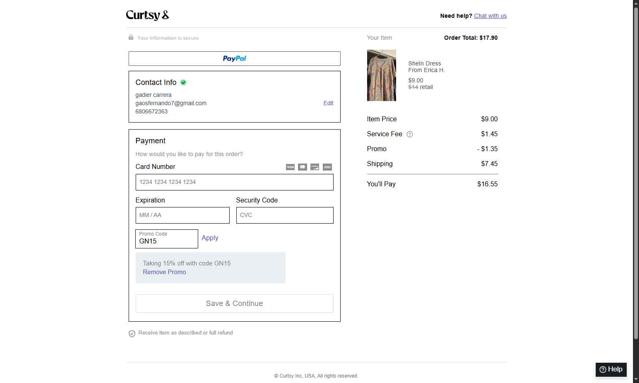Click the refund guarantee check icon

point(132,333)
